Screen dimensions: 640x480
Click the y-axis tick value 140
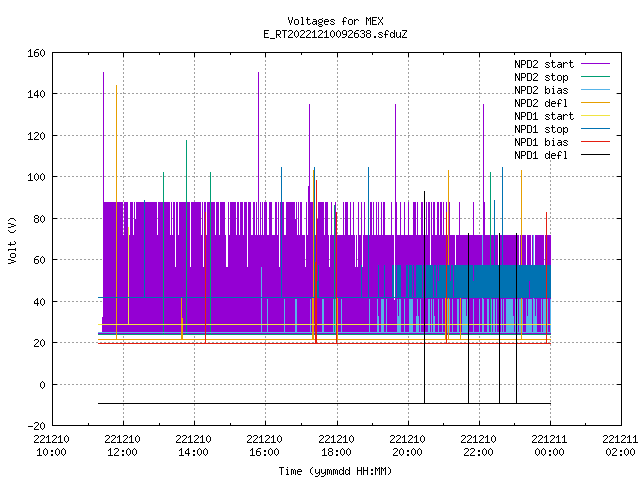36,94
